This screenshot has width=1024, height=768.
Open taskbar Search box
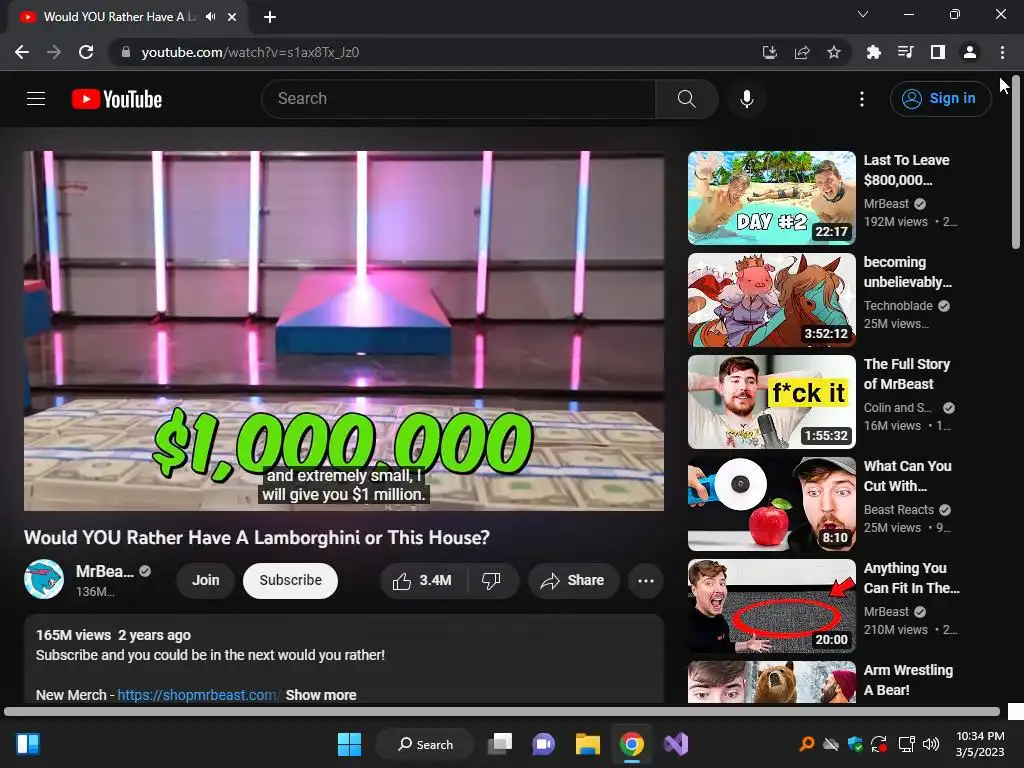[425, 744]
